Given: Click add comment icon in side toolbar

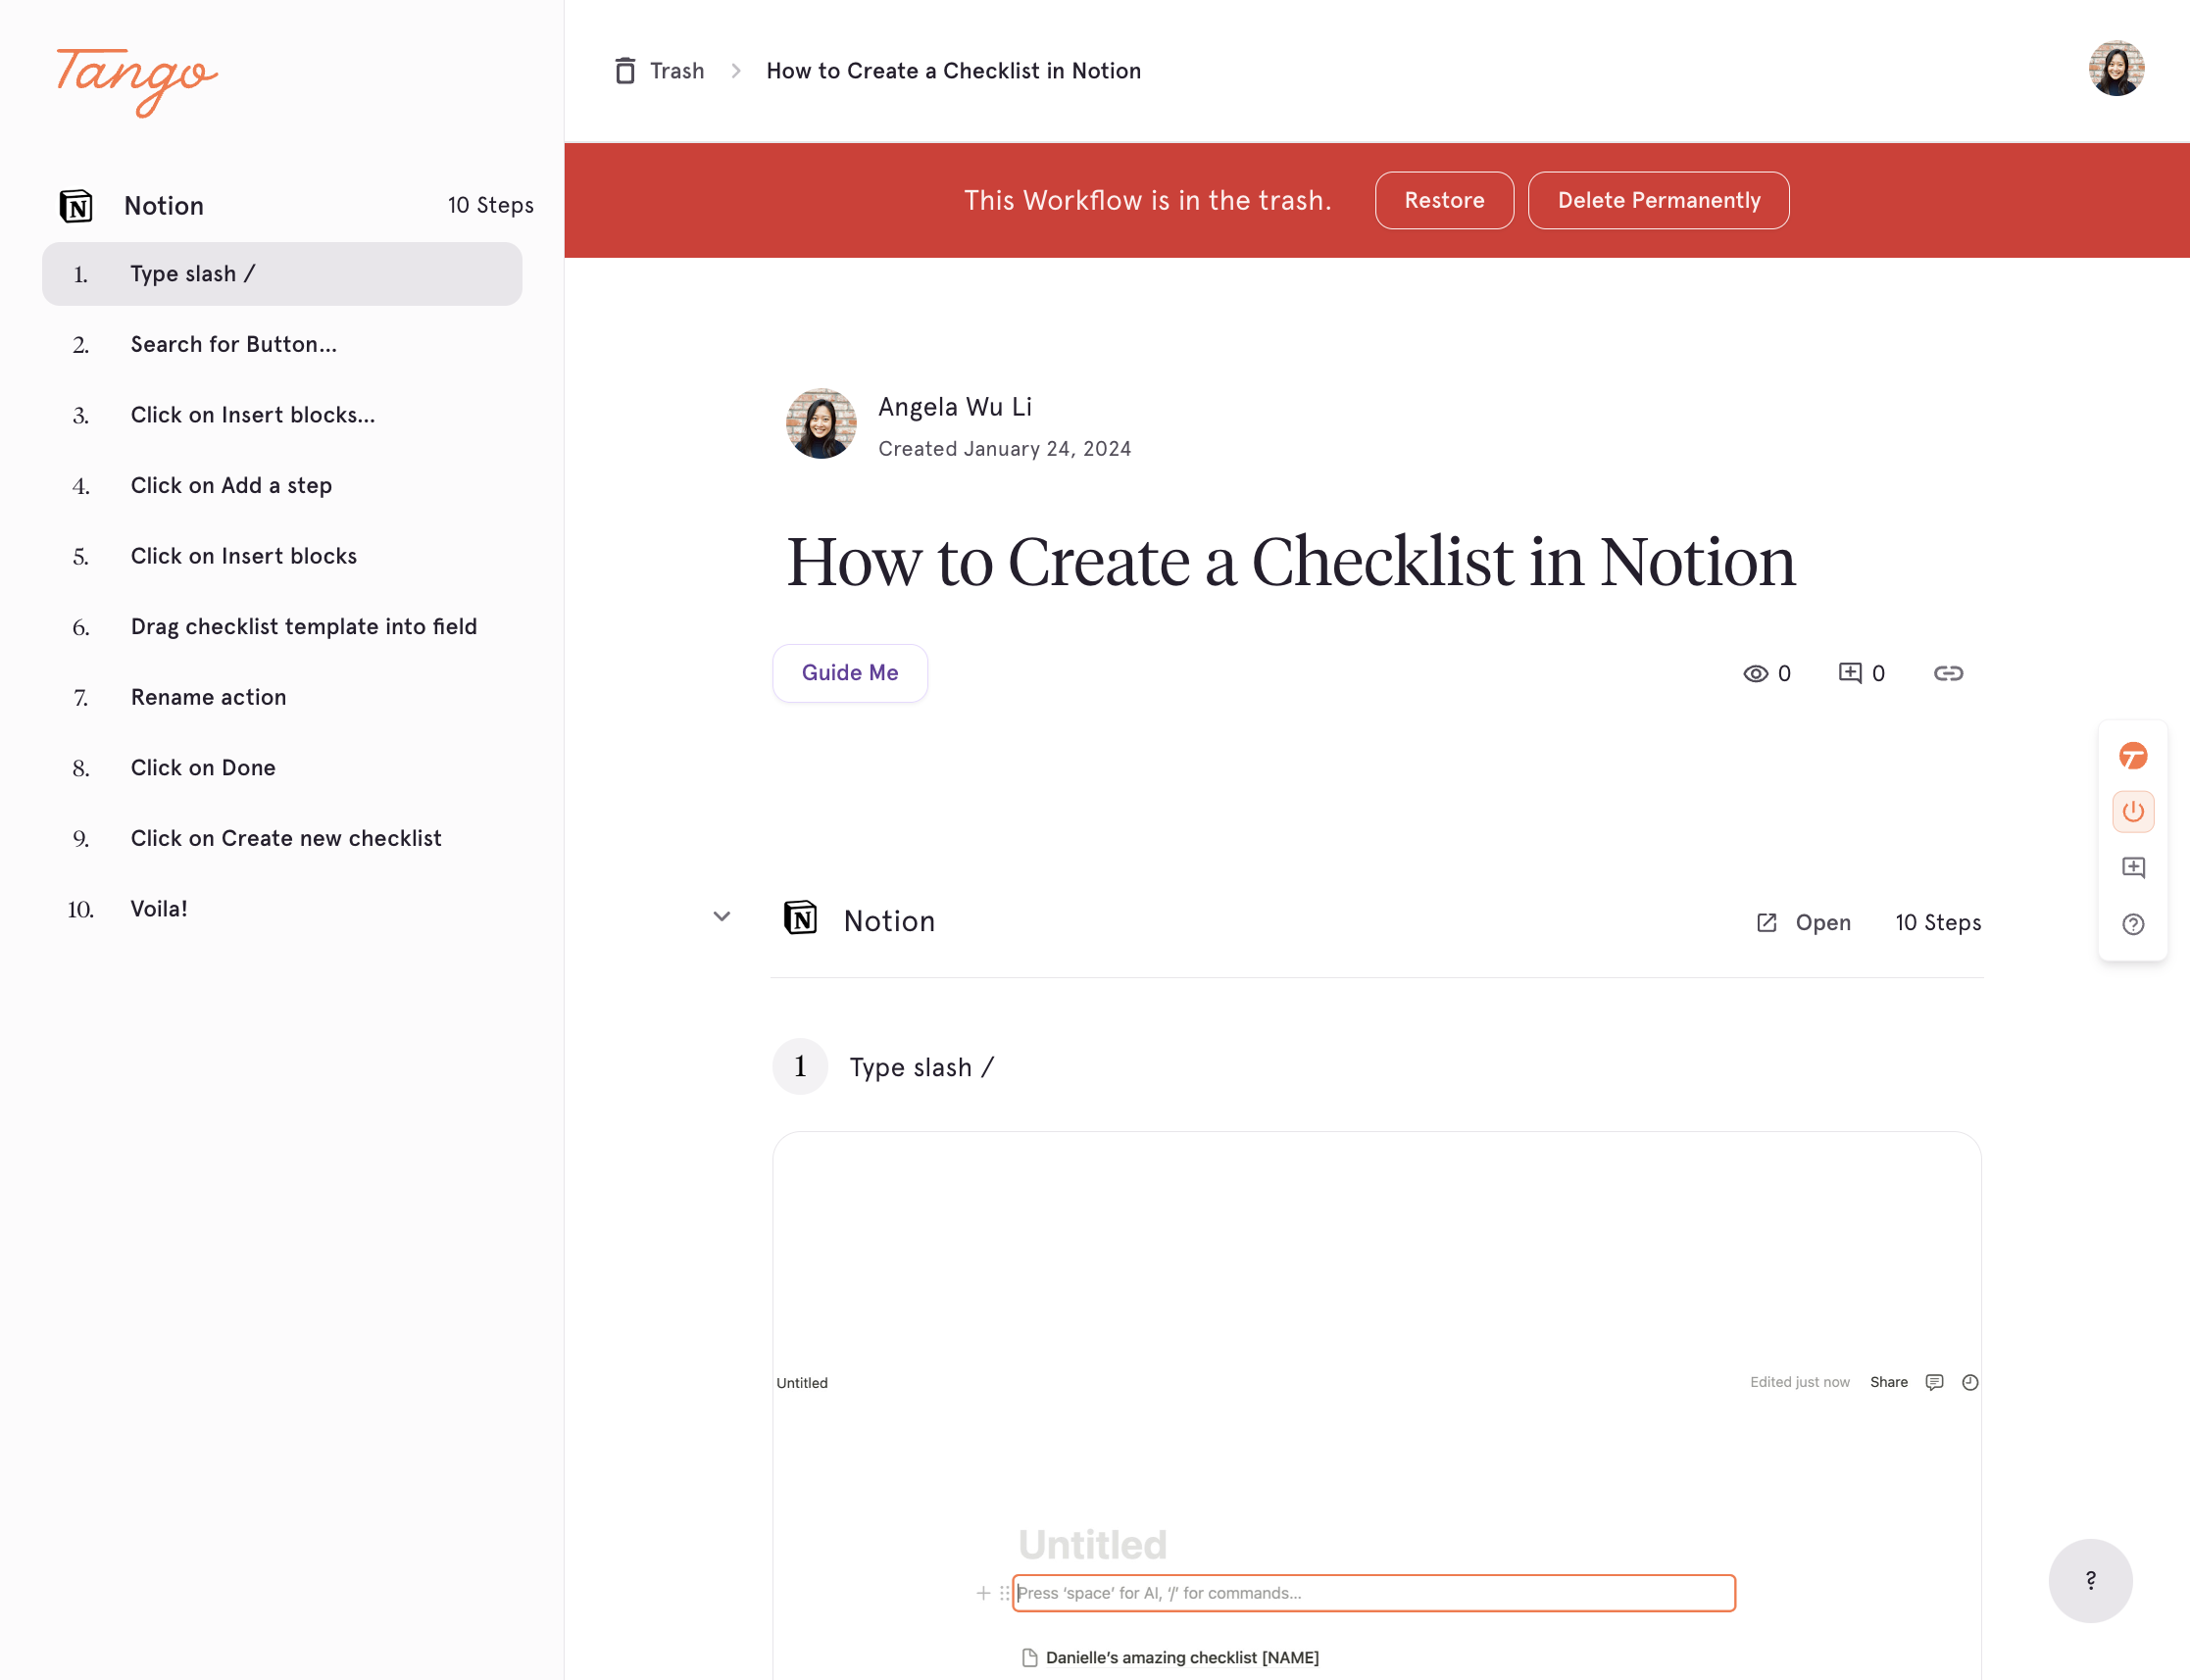Looking at the screenshot, I should (2133, 867).
